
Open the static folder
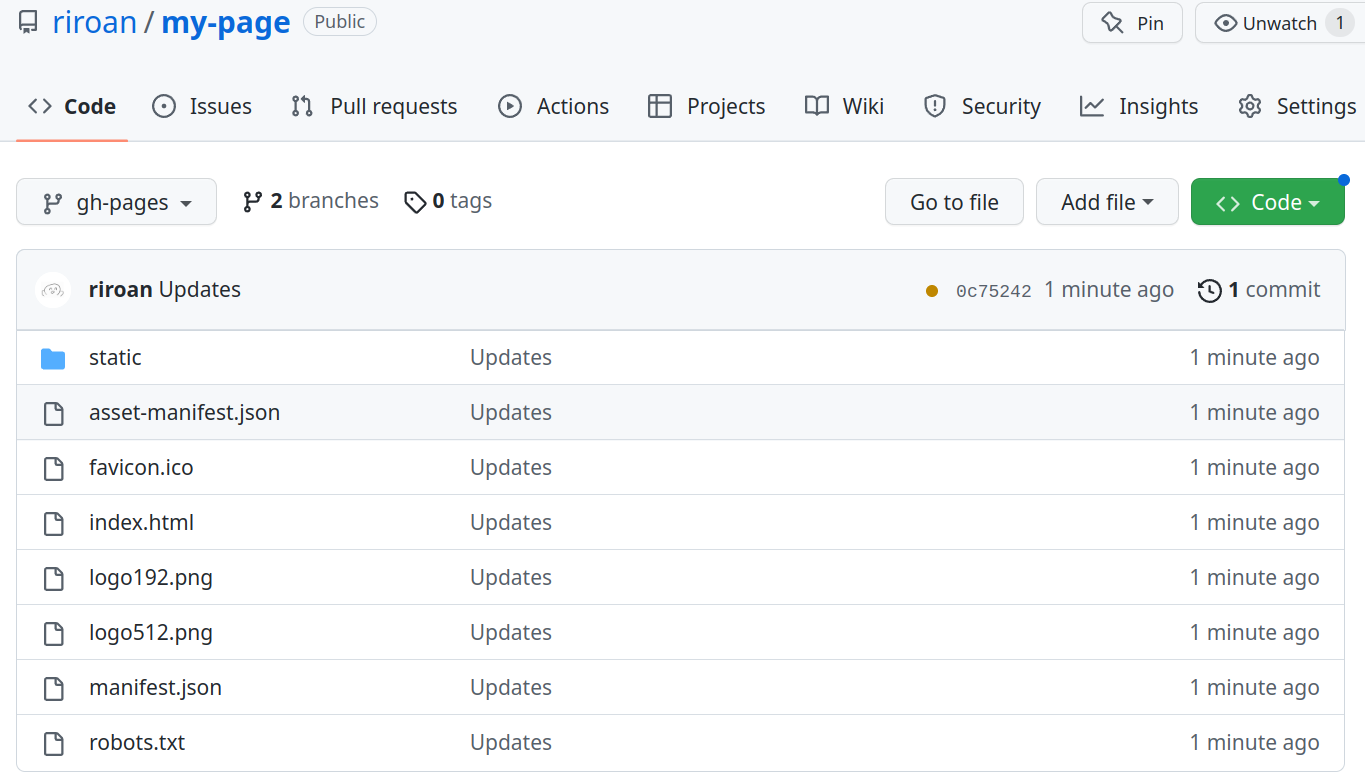[x=115, y=357]
